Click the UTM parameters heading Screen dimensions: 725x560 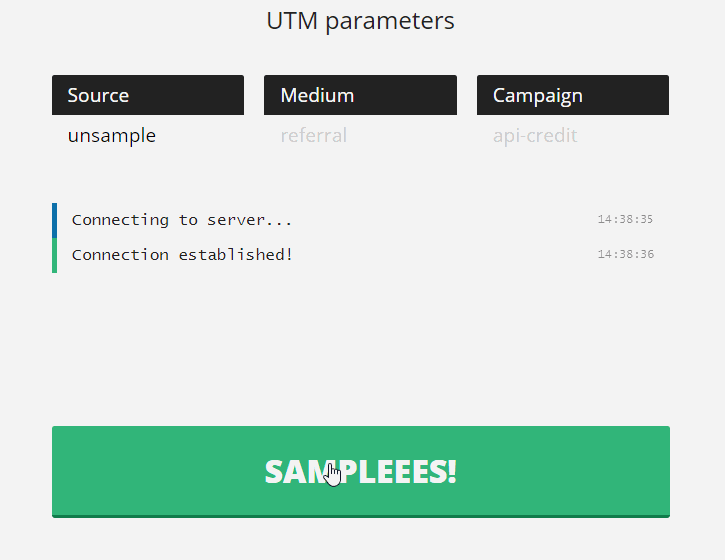pos(360,21)
